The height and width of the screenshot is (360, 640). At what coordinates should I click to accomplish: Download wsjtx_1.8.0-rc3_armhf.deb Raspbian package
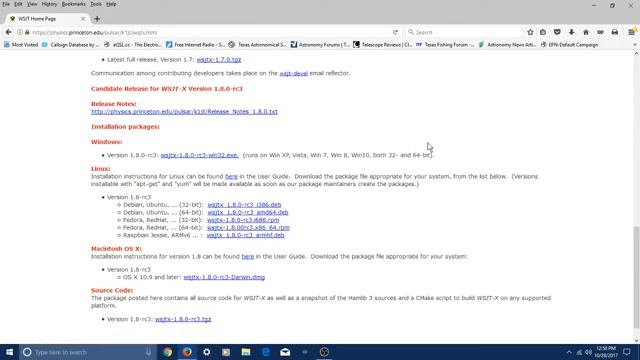point(245,235)
